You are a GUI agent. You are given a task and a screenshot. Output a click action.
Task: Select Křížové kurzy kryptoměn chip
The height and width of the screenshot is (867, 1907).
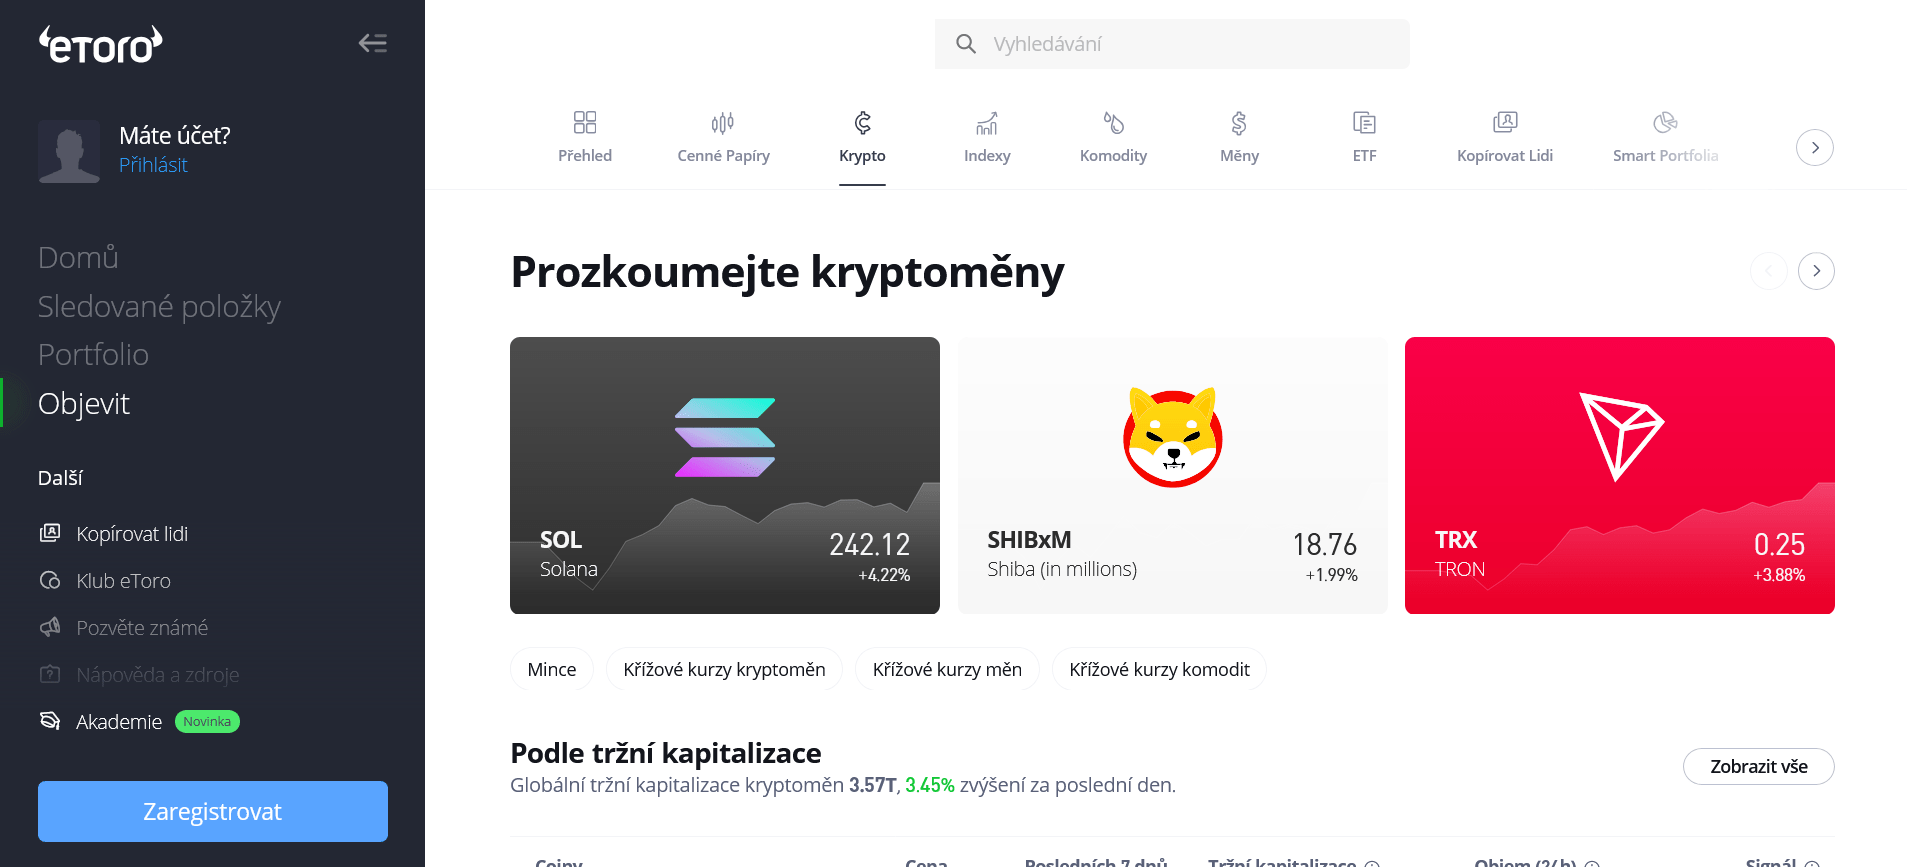point(724,669)
